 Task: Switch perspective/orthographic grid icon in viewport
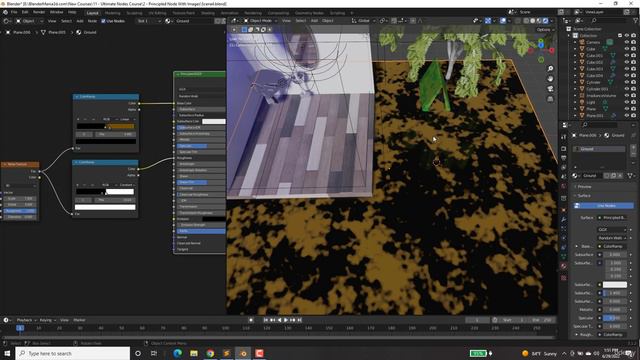click(x=550, y=98)
